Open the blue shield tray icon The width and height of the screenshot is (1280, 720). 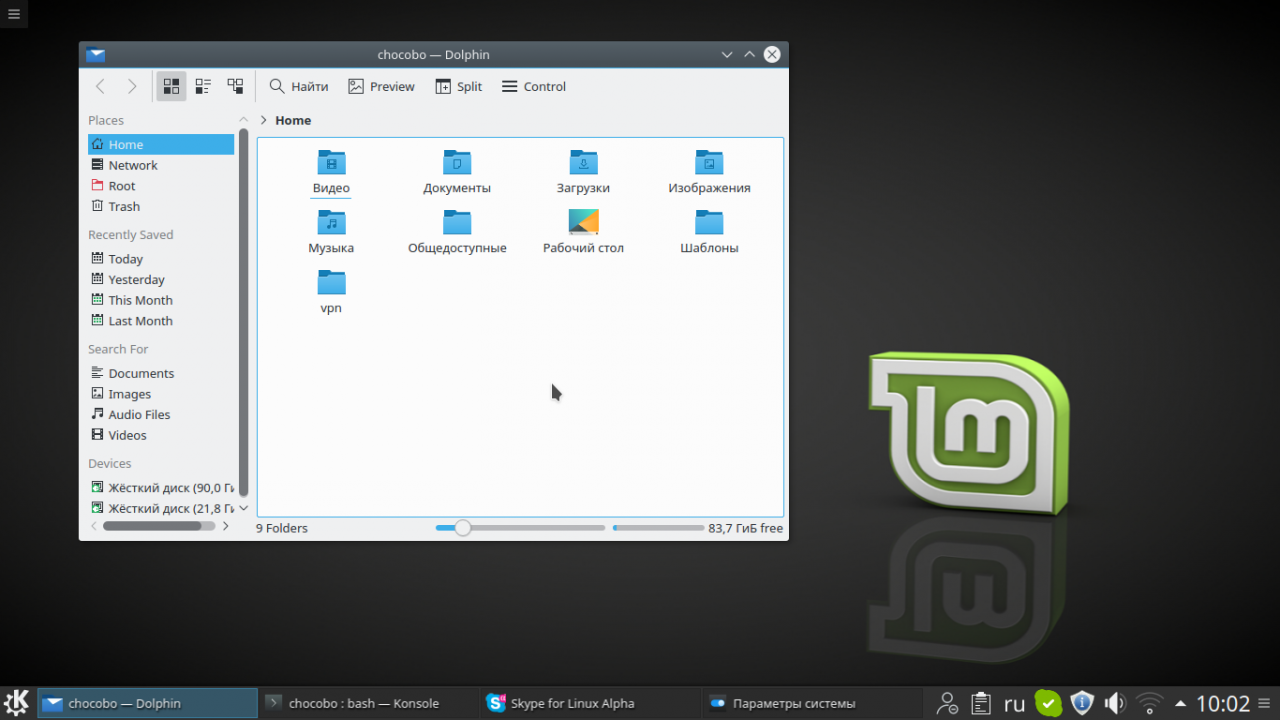1082,703
